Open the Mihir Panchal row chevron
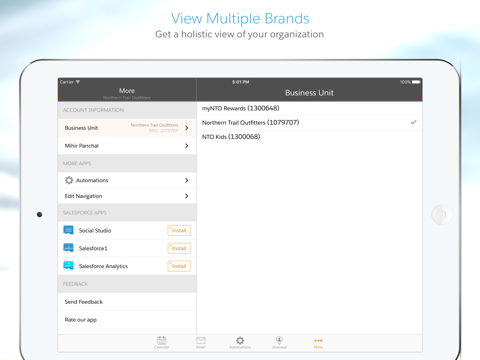Screen dimensions: 480x360 tap(187, 146)
